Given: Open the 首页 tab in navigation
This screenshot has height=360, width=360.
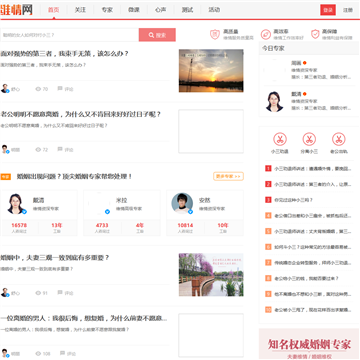Looking at the screenshot, I should [53, 10].
